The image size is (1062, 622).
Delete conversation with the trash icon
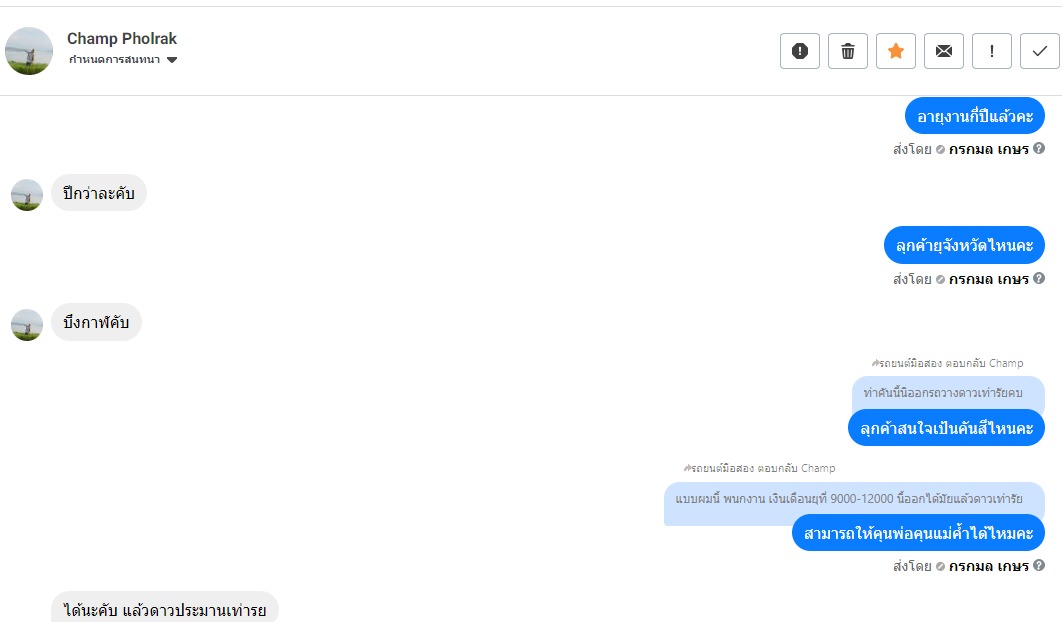pyautogui.click(x=848, y=51)
